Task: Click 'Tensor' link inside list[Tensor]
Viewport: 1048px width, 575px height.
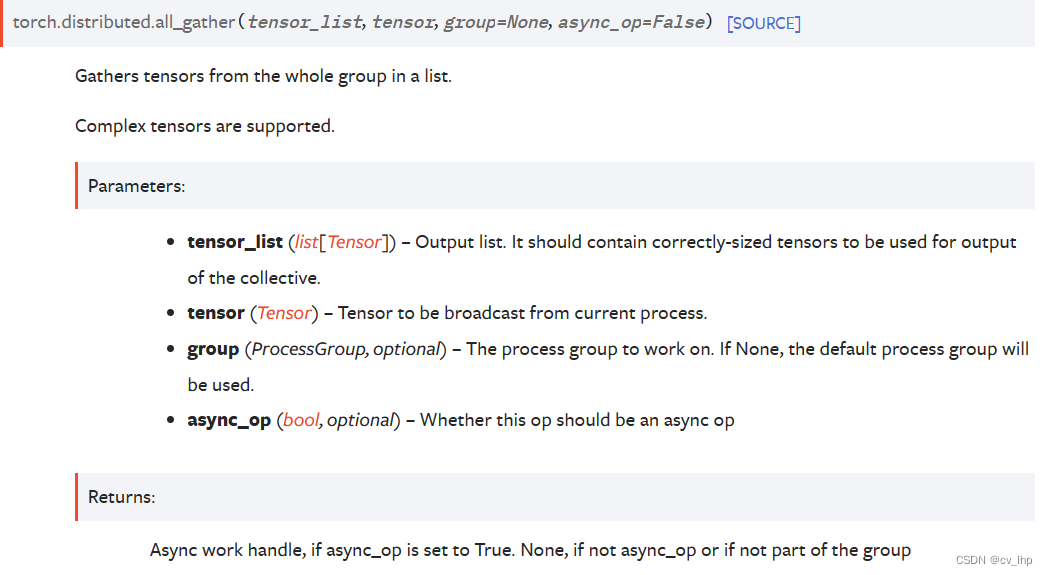Action: click(354, 242)
